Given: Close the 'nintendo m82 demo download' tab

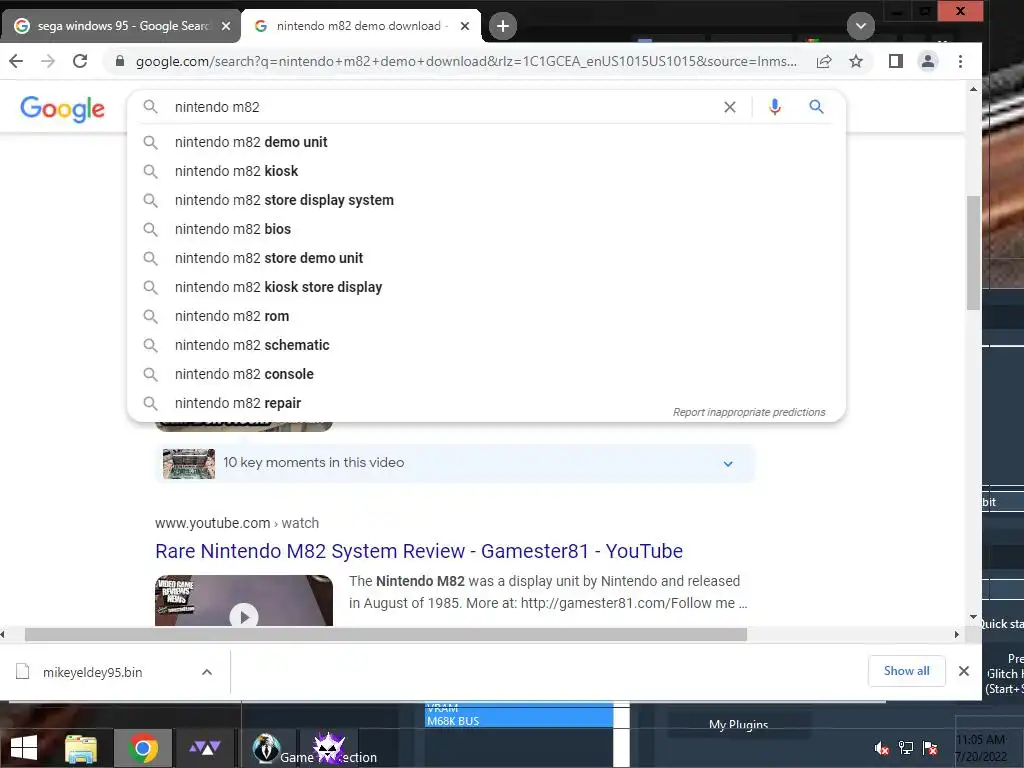Looking at the screenshot, I should click(465, 26).
